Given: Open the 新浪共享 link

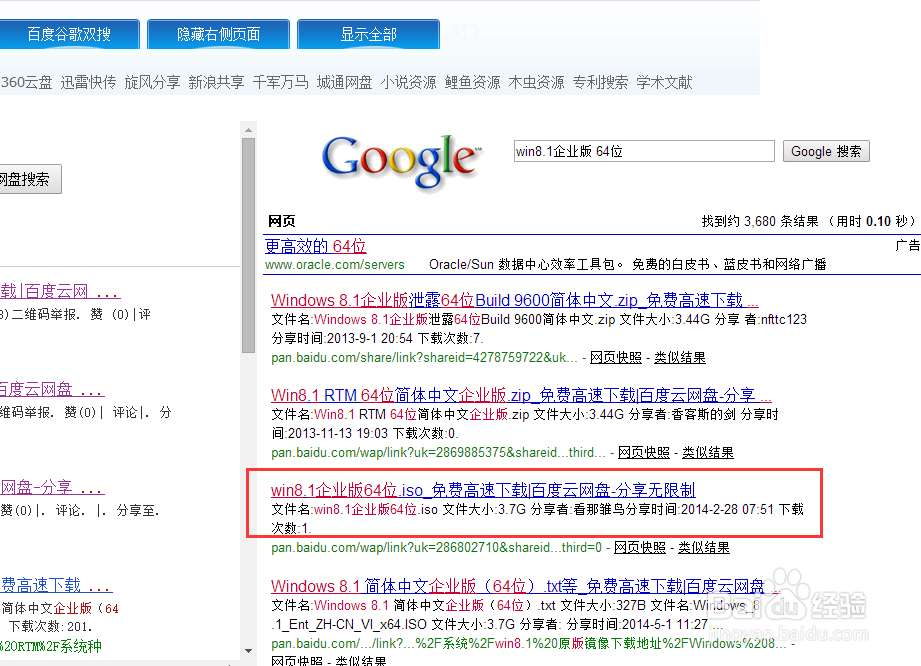Looking at the screenshot, I should coord(216,82).
